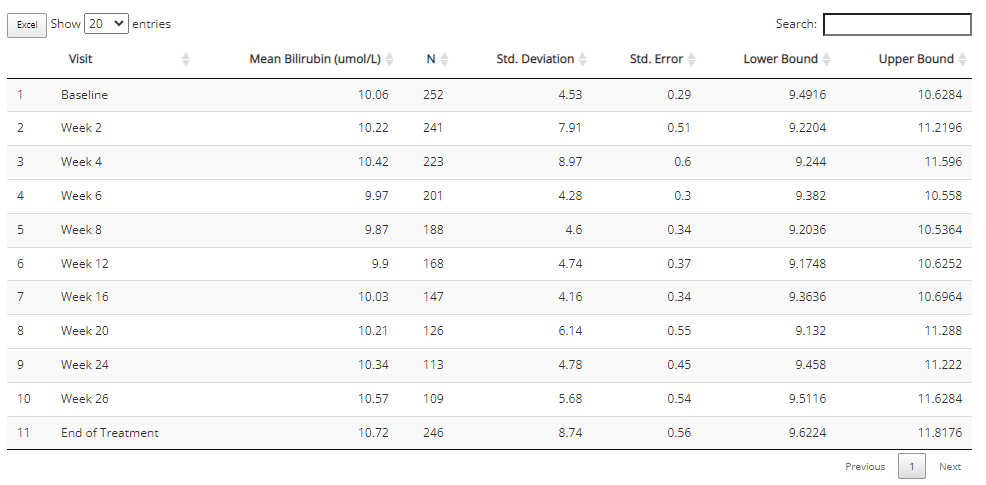Go to Previous page
Image resolution: width=986 pixels, height=485 pixels.
[865, 466]
